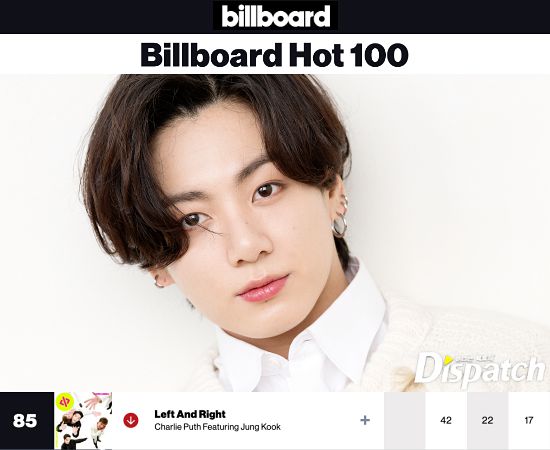This screenshot has width=550, height=450.
Task: Click the Charlie Puth Featuring Jung Kook credit
Action: click(217, 427)
